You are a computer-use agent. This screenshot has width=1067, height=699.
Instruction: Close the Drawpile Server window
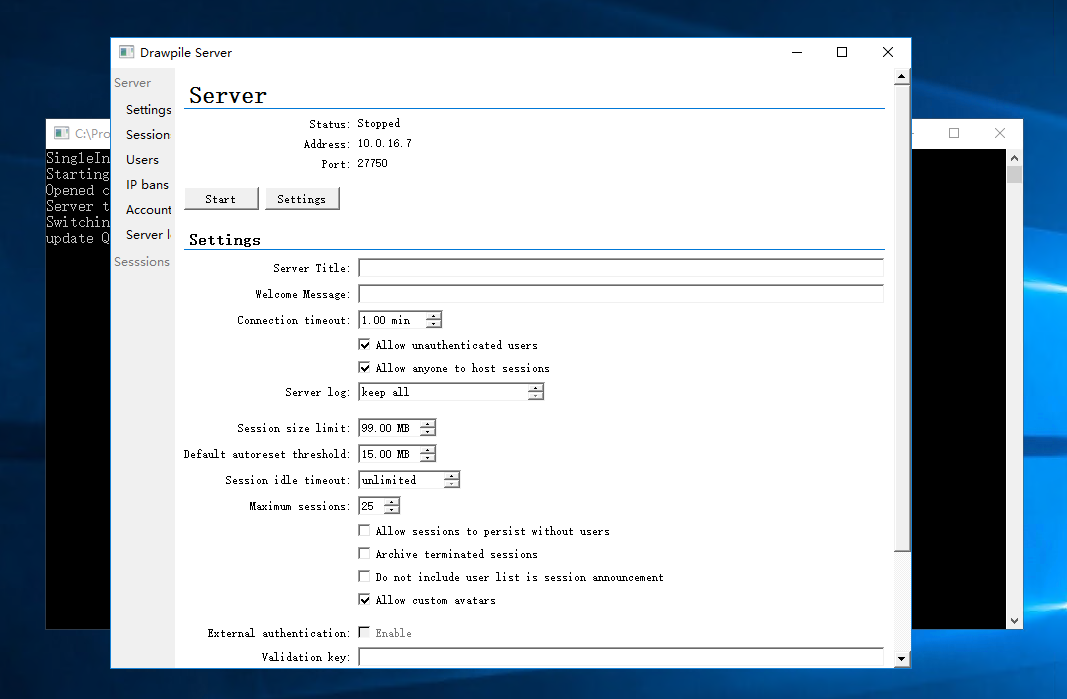point(887,52)
